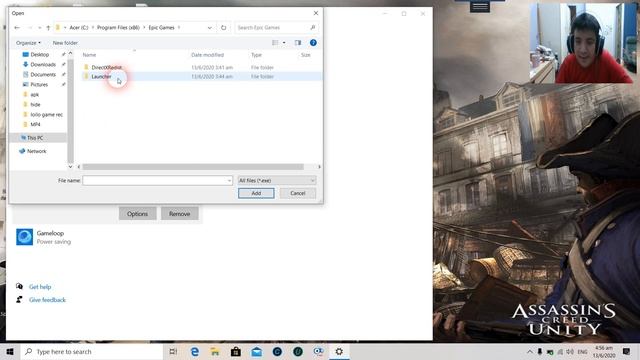Select Desktop in the navigation pane

pyautogui.click(x=40, y=54)
